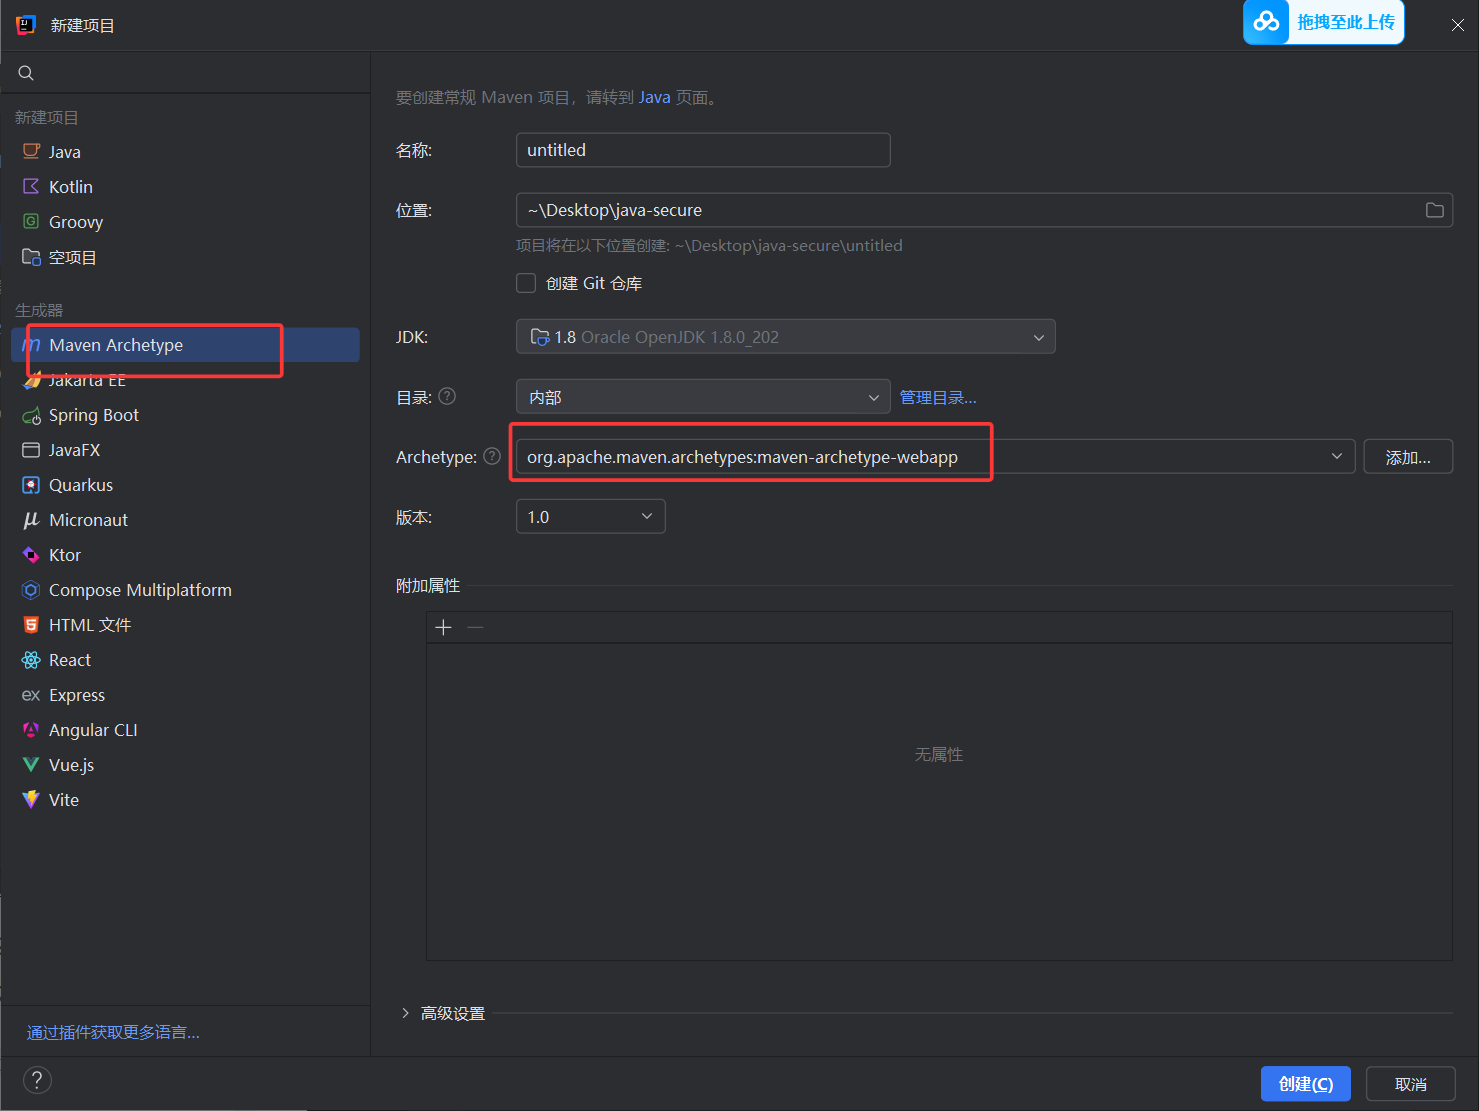The height and width of the screenshot is (1111, 1479).
Task: Select the Spring Boot generator
Action: click(94, 415)
